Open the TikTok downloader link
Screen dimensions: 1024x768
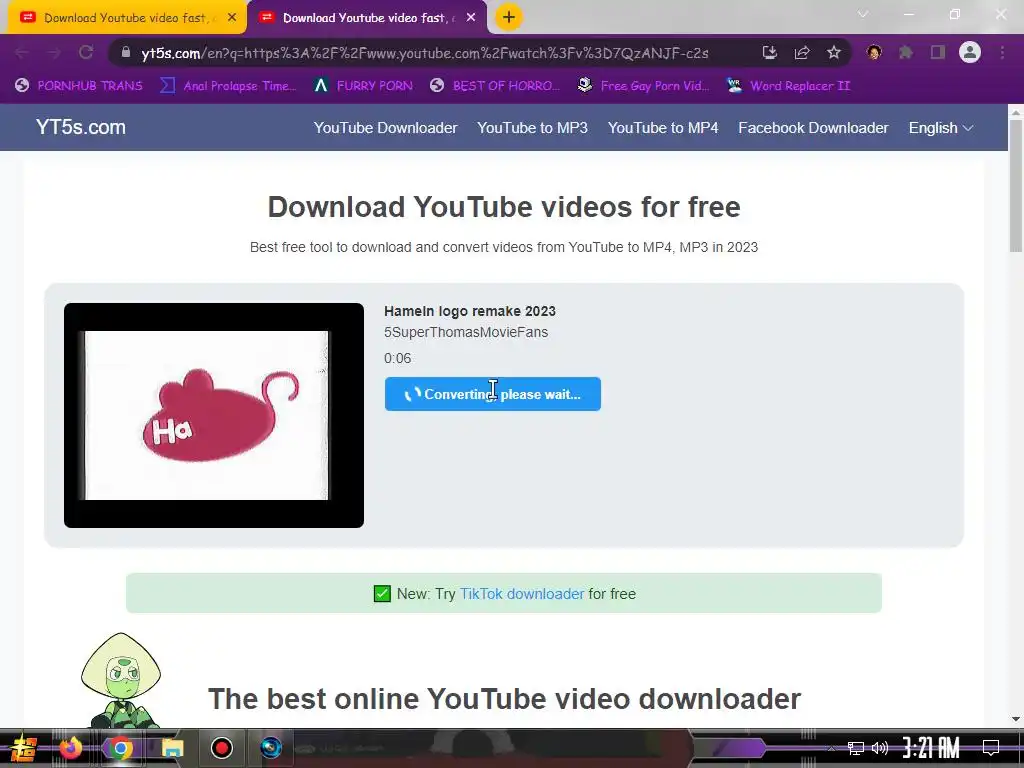[522, 594]
